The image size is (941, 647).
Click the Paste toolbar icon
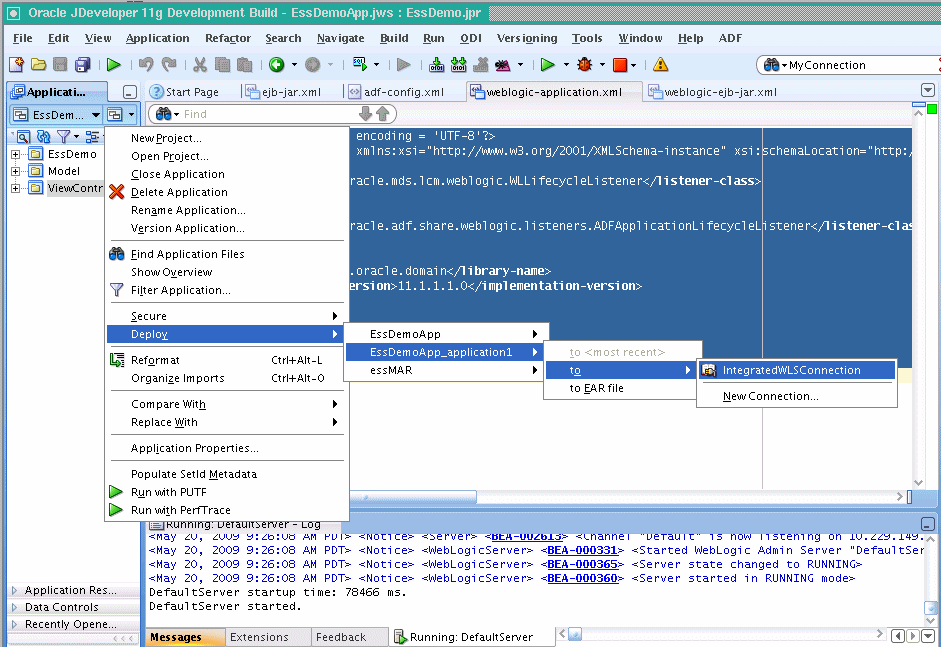tap(246, 64)
